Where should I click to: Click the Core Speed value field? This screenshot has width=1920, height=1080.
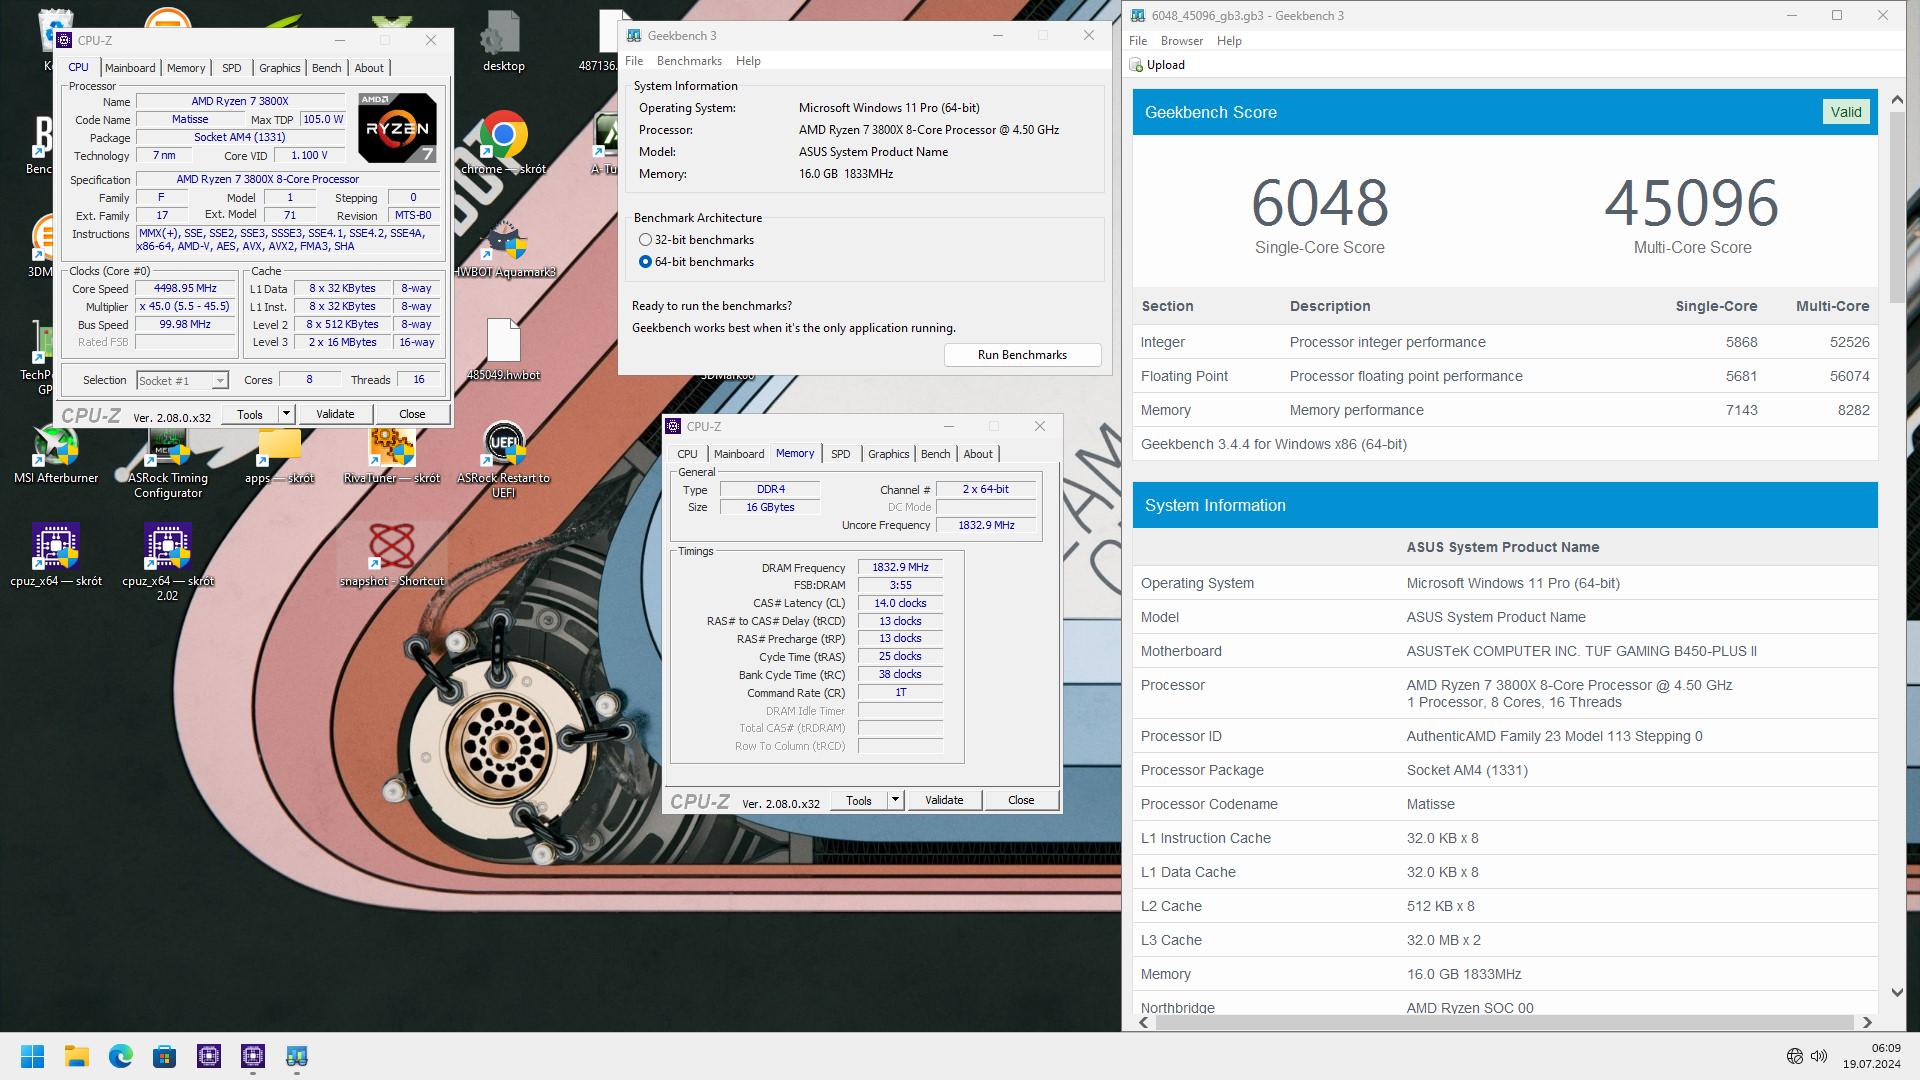click(x=185, y=289)
